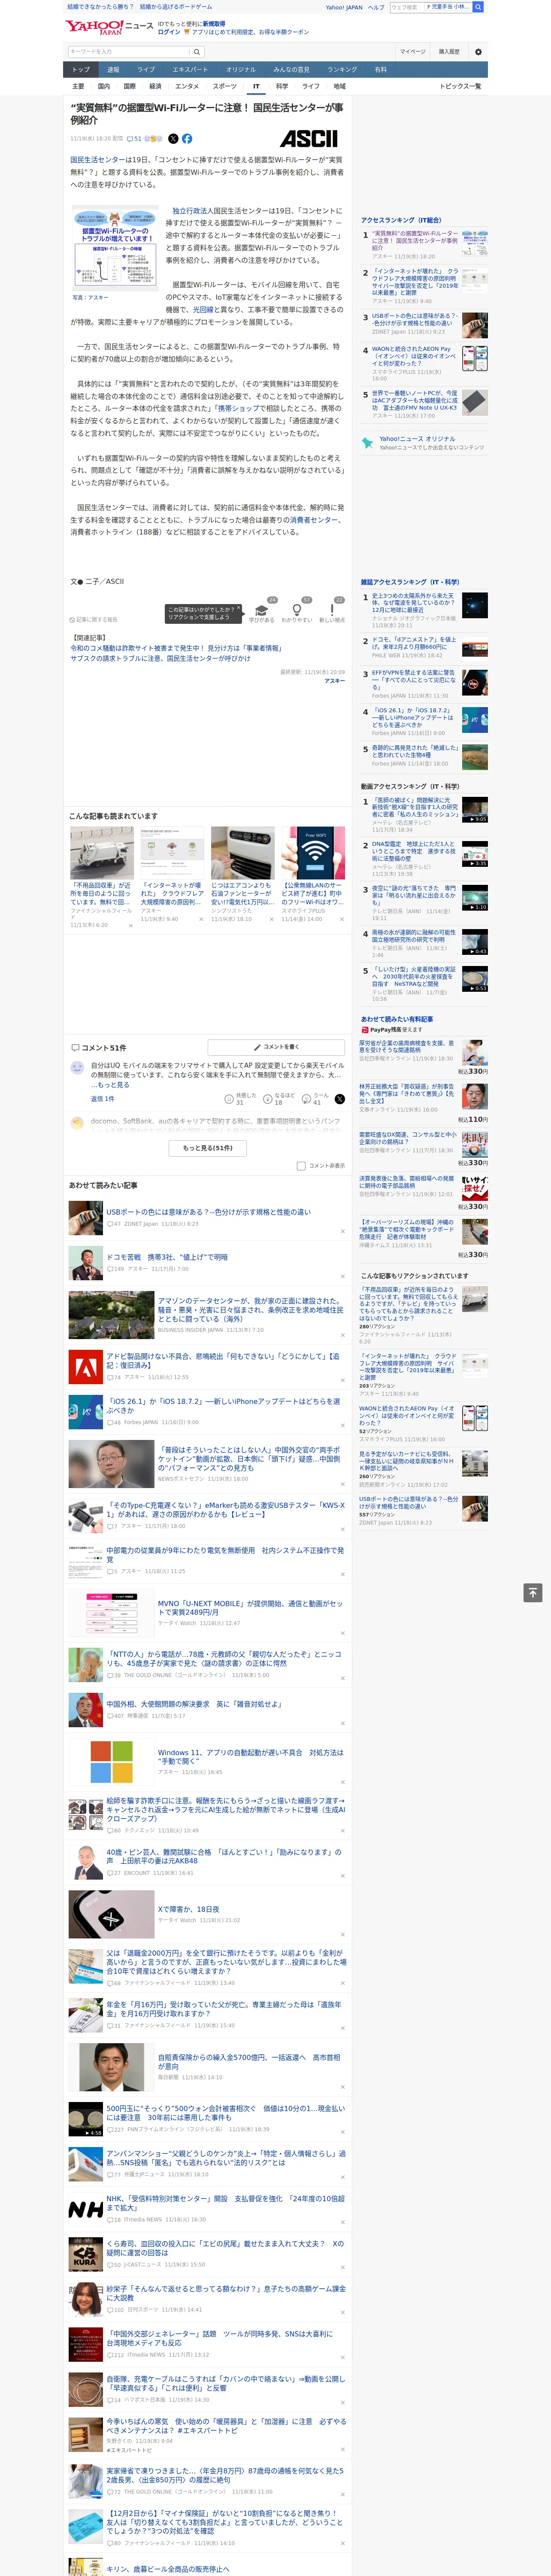This screenshot has height=2576, width=551.
Task: Open 'Windows 11、アプリの自動起動が遅い不具合' article
Action: [250, 1756]
